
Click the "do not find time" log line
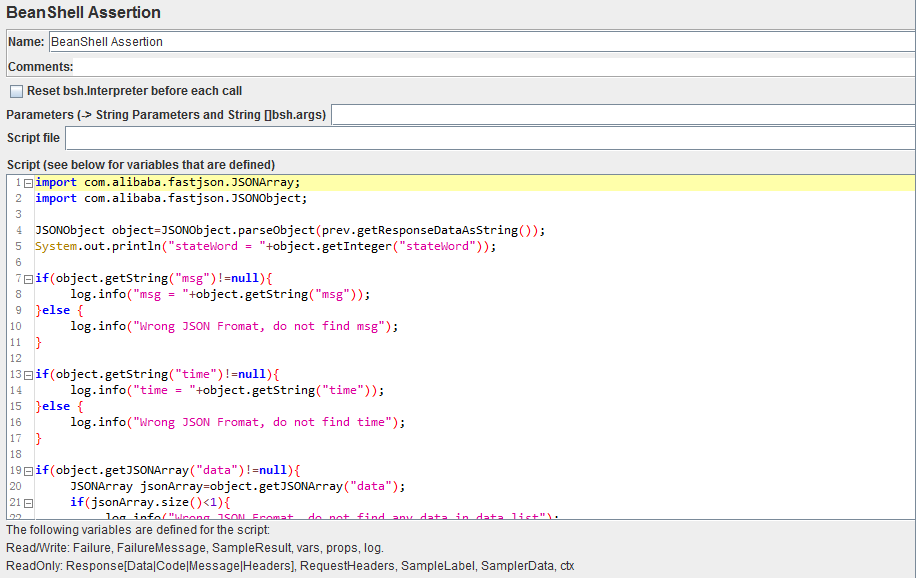238,422
